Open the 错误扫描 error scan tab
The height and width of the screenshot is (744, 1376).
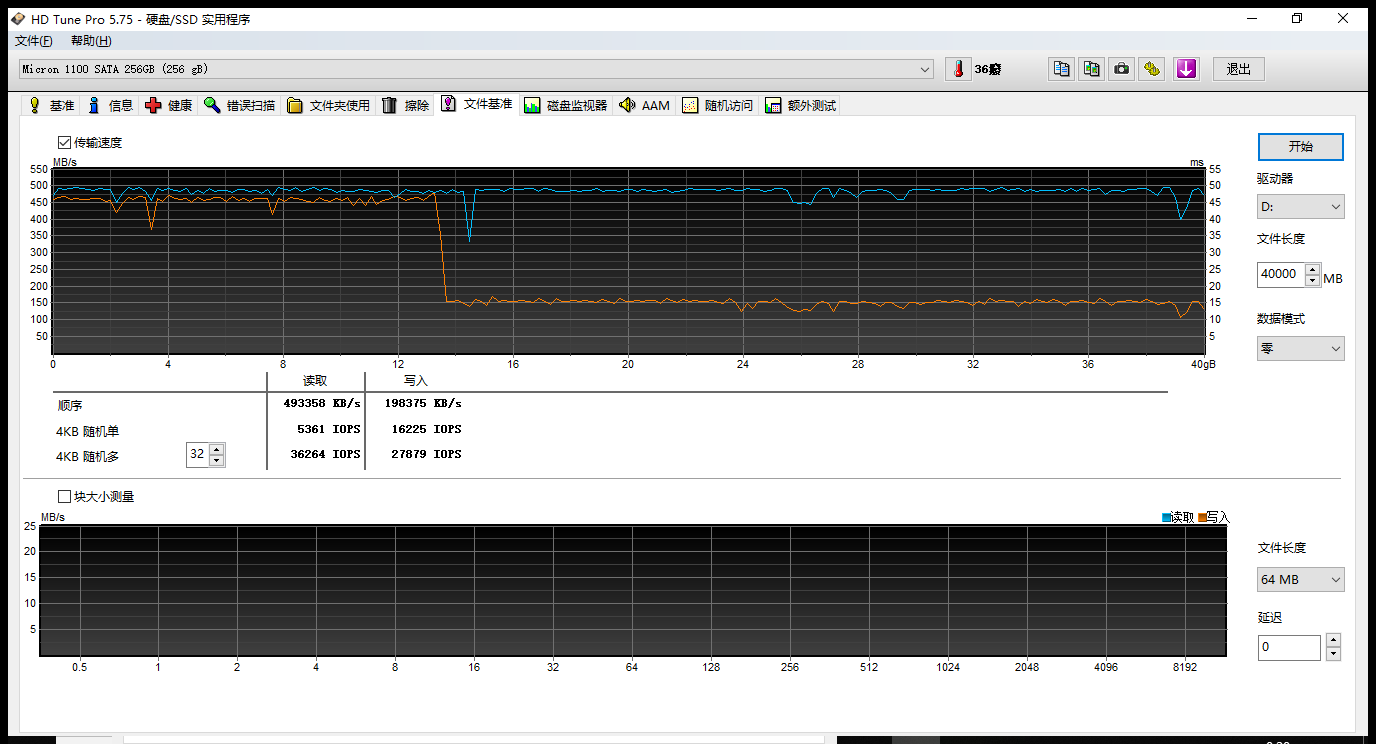pos(240,105)
